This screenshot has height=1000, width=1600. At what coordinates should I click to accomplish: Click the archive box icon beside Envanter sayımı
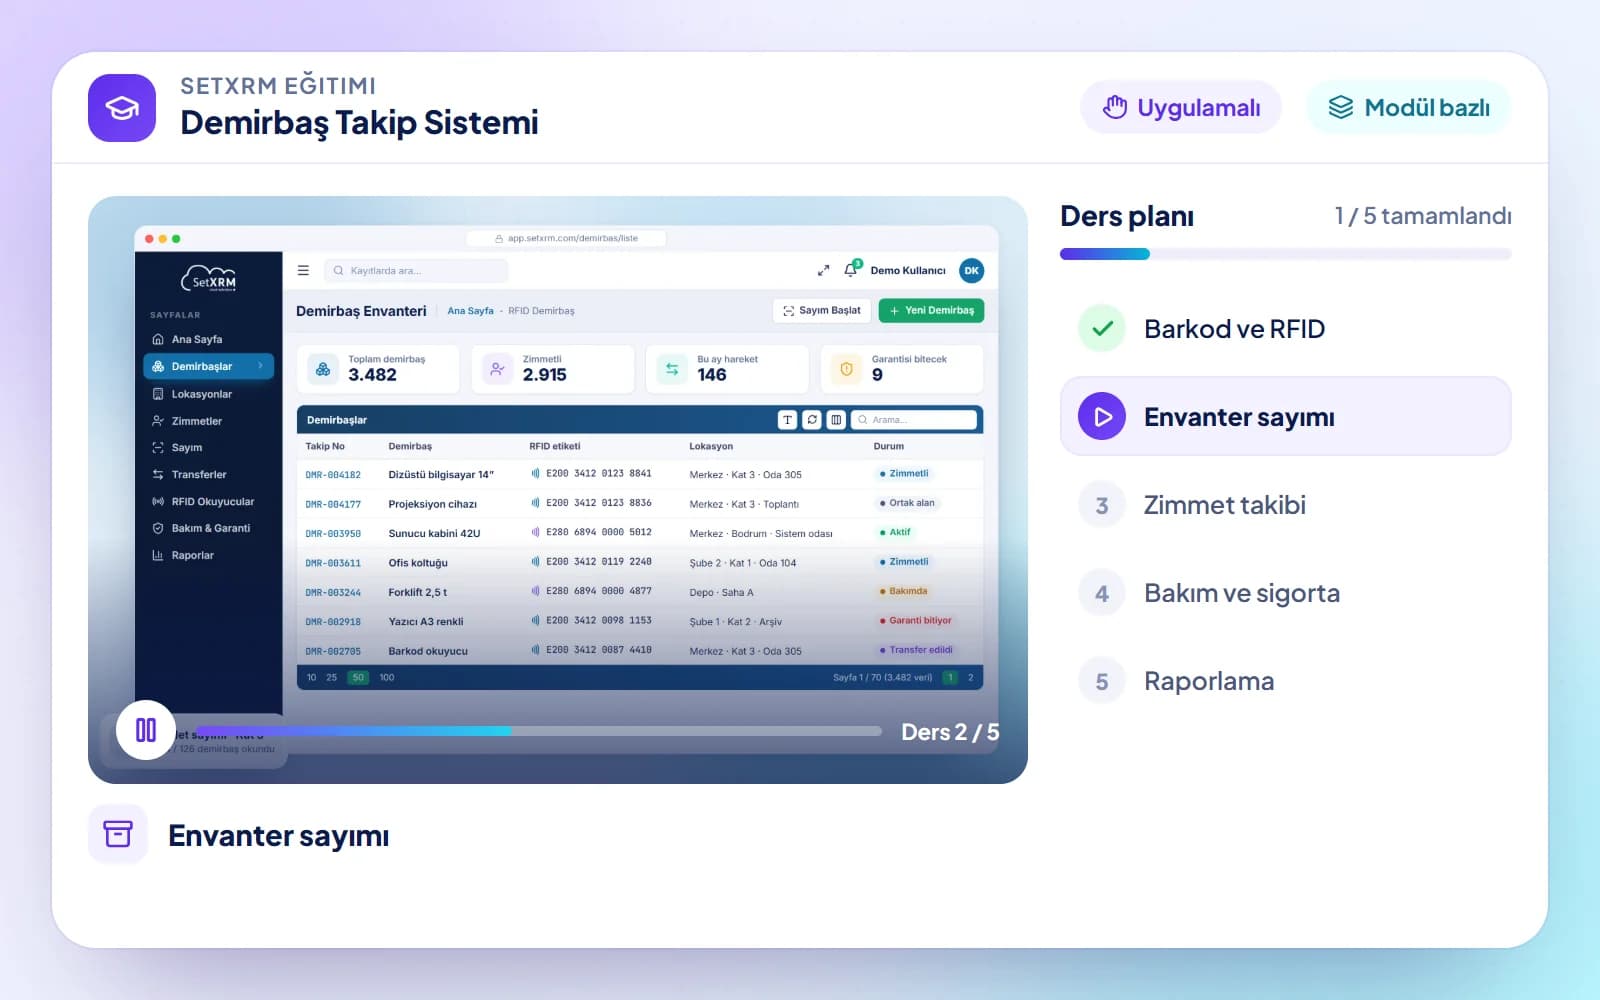pyautogui.click(x=118, y=834)
